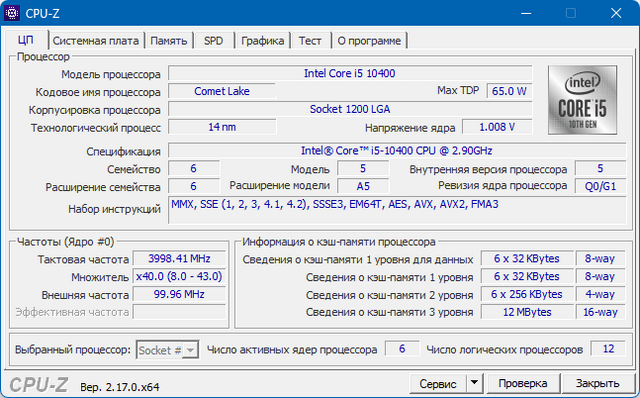This screenshot has width=640, height=398.
Task: Select the Comet Lake code name value
Action: (x=222, y=91)
